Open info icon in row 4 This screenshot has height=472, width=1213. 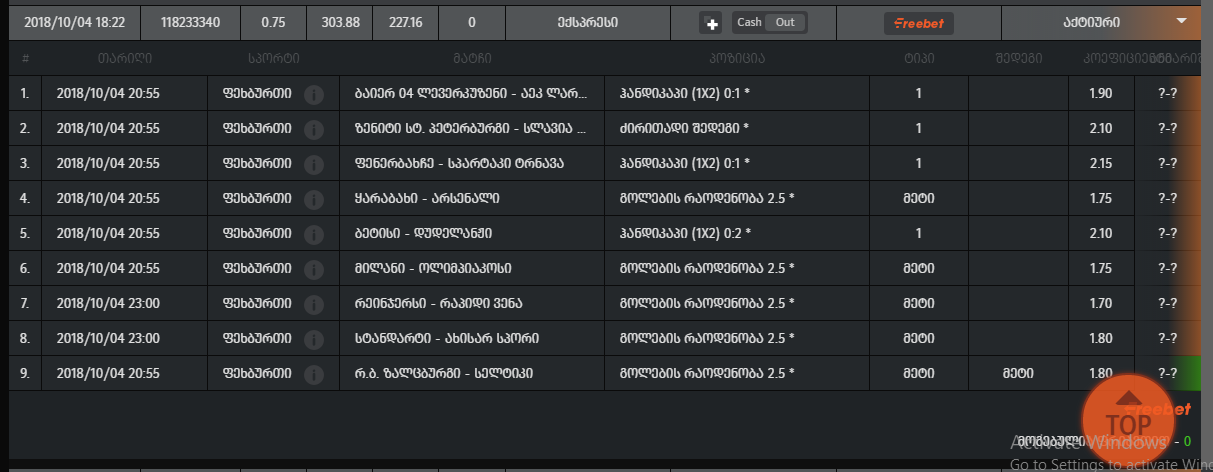coord(313,199)
